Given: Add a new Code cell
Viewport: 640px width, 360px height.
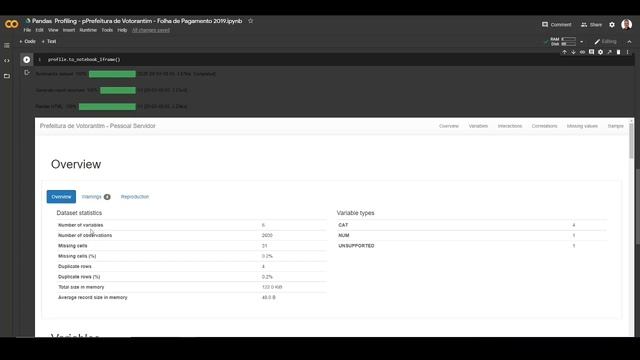Looking at the screenshot, I should (27, 41).
